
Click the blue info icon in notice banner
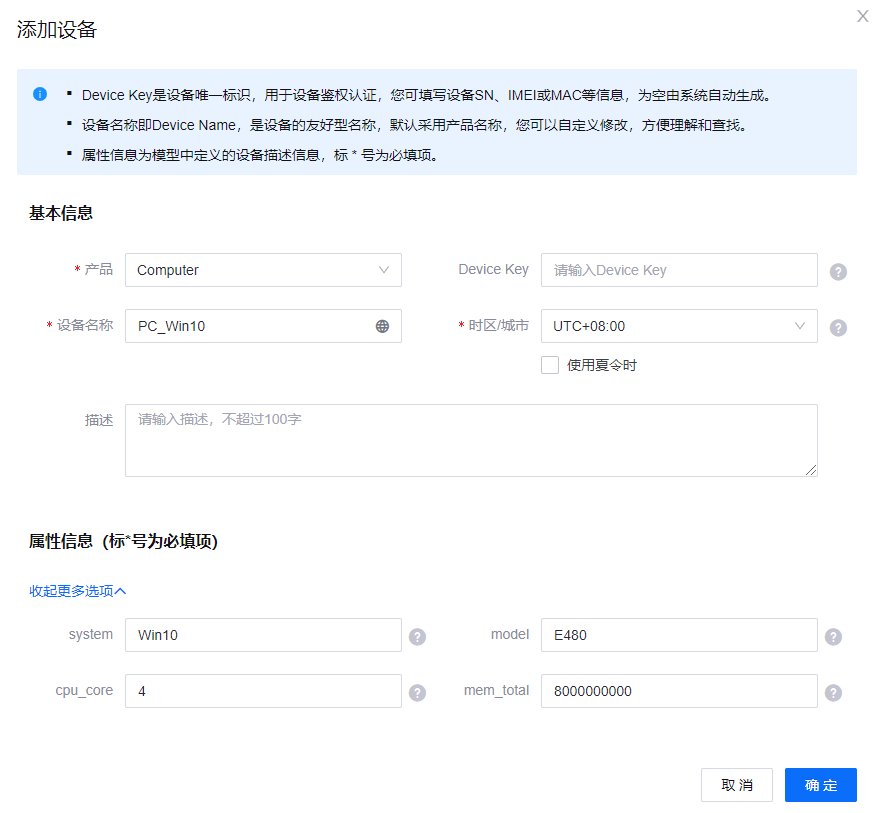[40, 94]
